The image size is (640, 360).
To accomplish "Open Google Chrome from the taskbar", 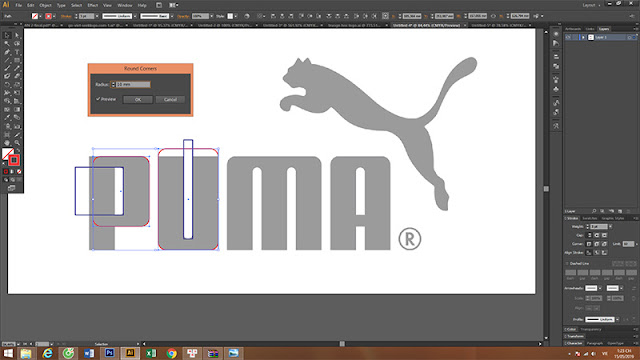I will click(x=172, y=353).
